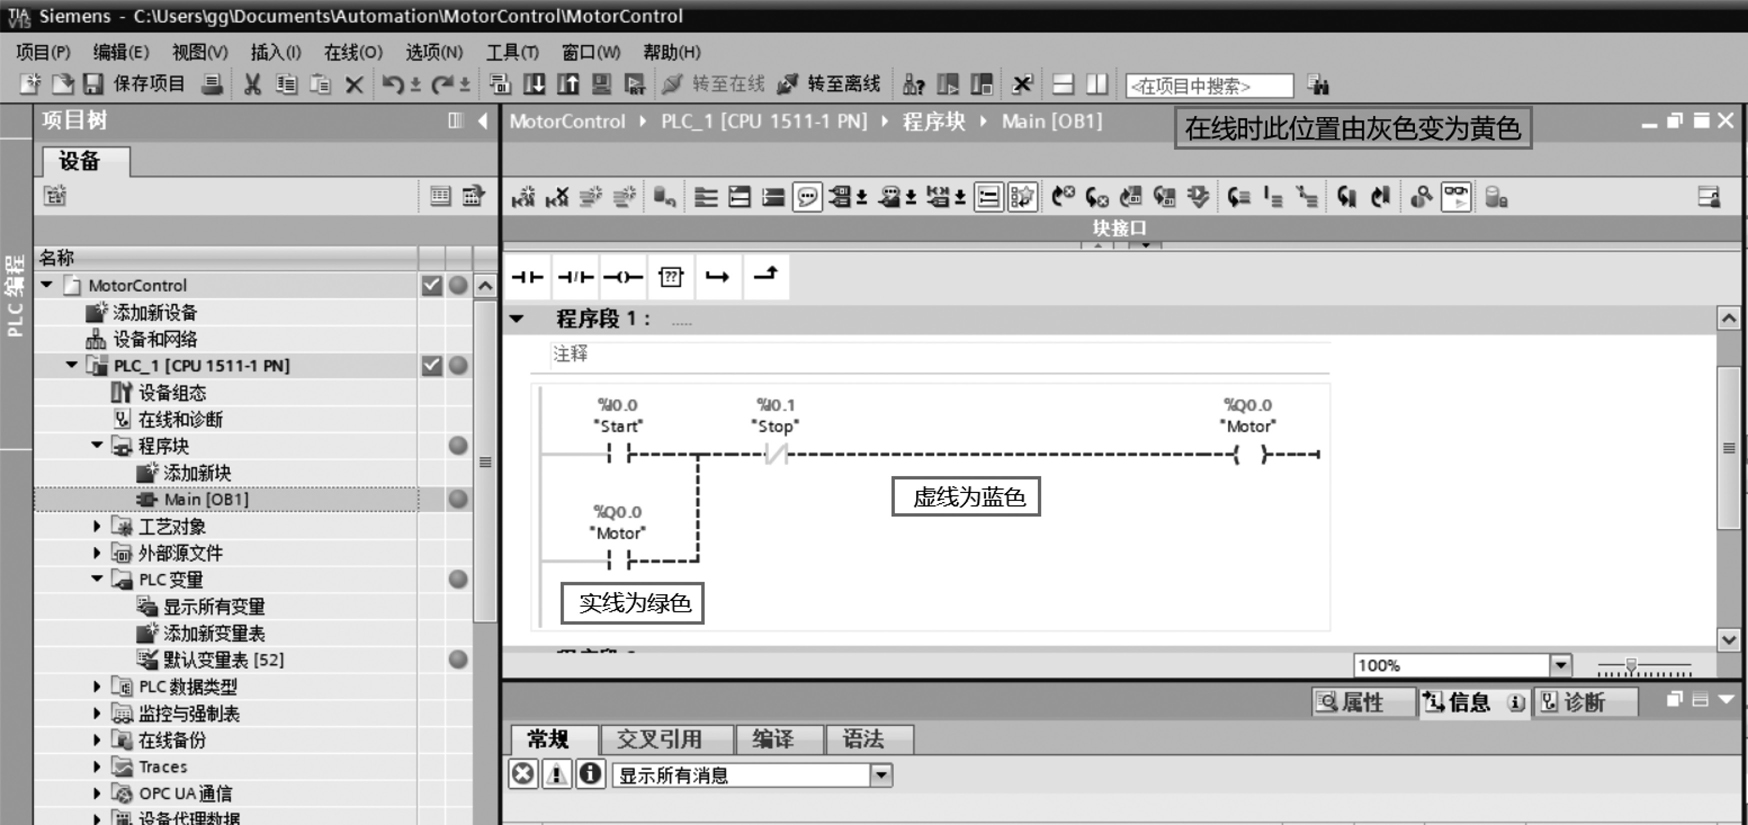This screenshot has height=825, width=1748.
Task: Expand the Traces folder
Action: point(97,767)
